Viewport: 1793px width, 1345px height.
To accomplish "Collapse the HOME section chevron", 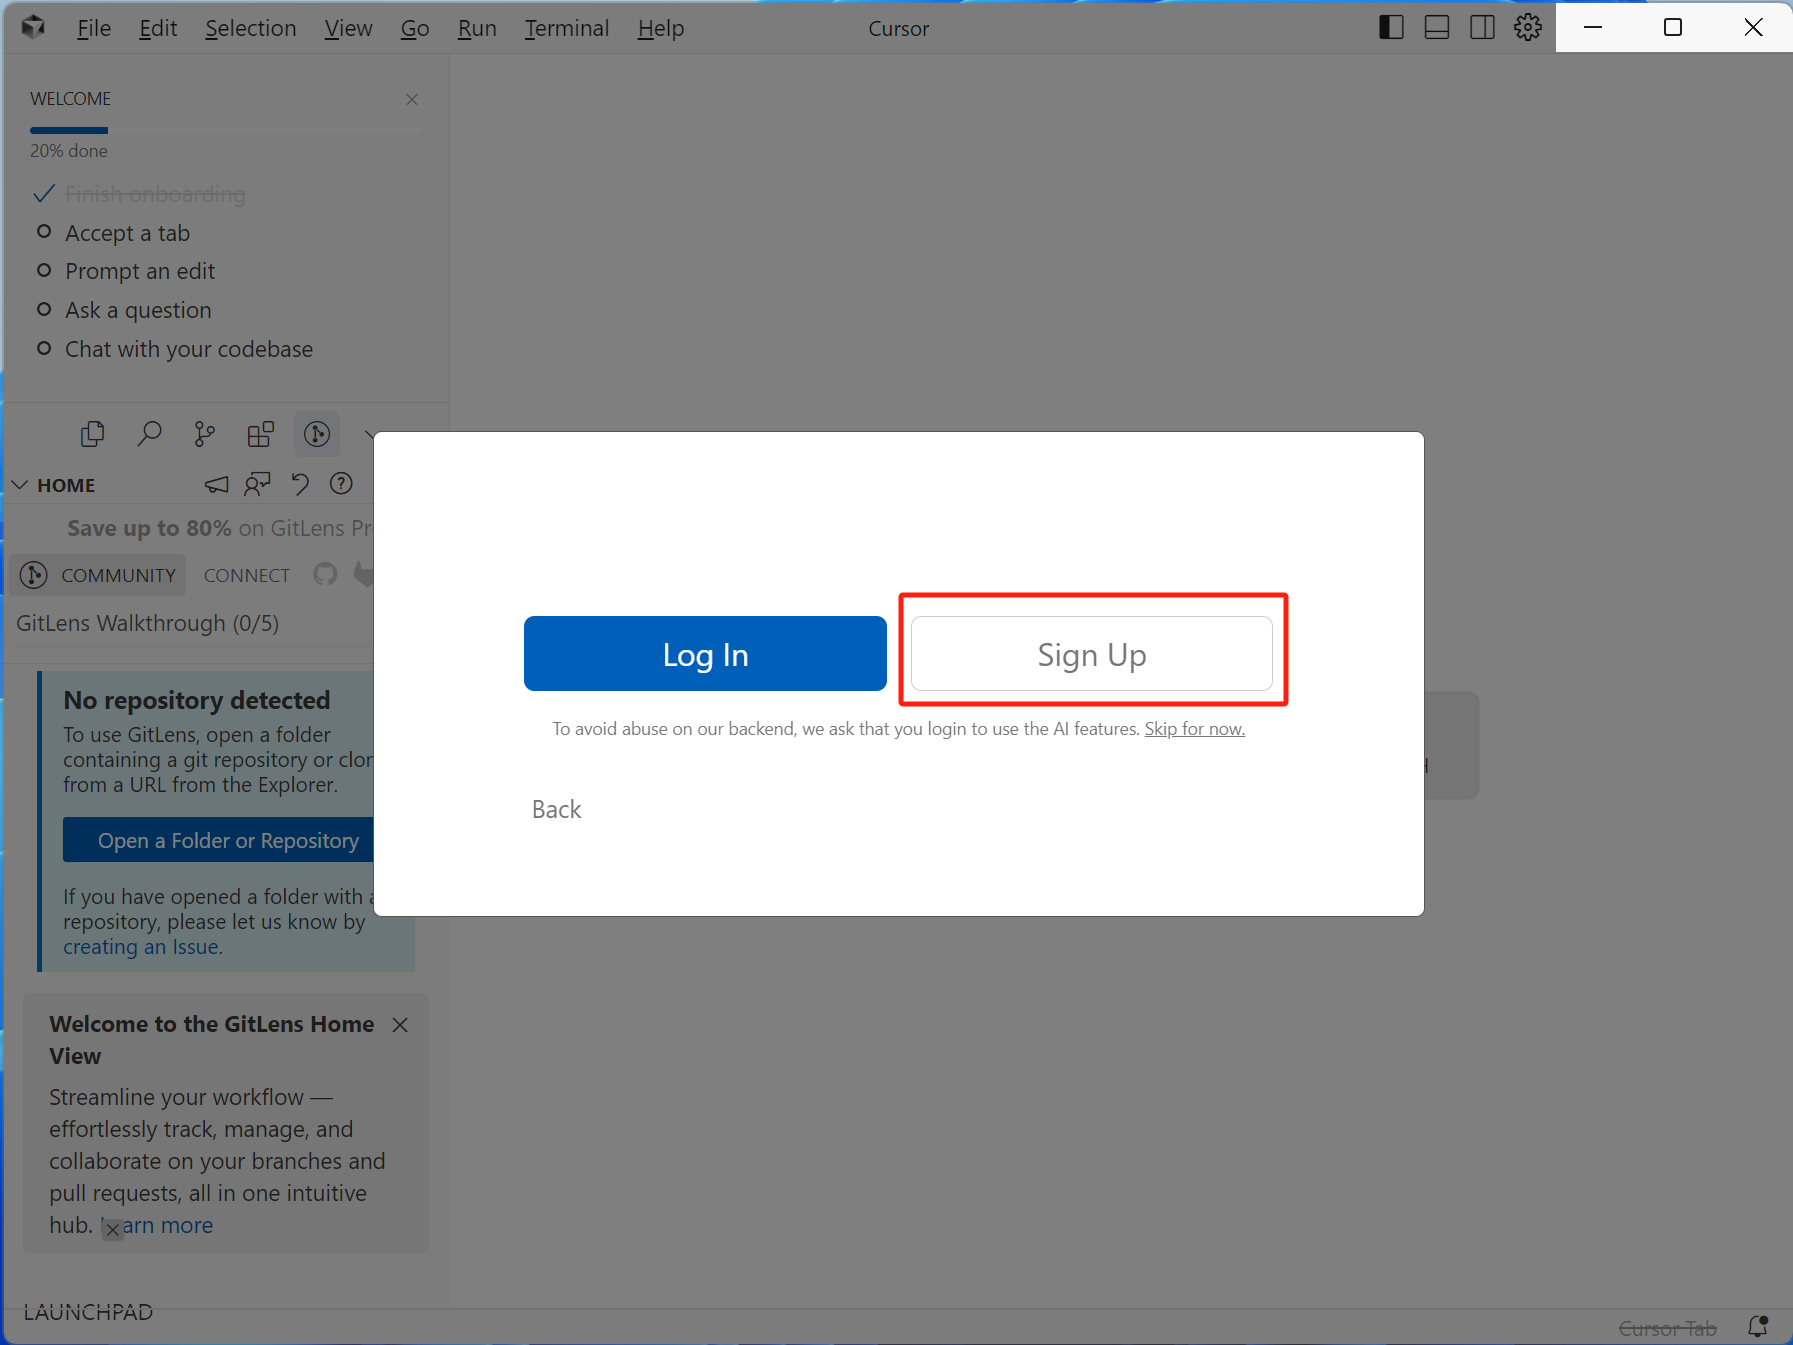I will click(20, 485).
